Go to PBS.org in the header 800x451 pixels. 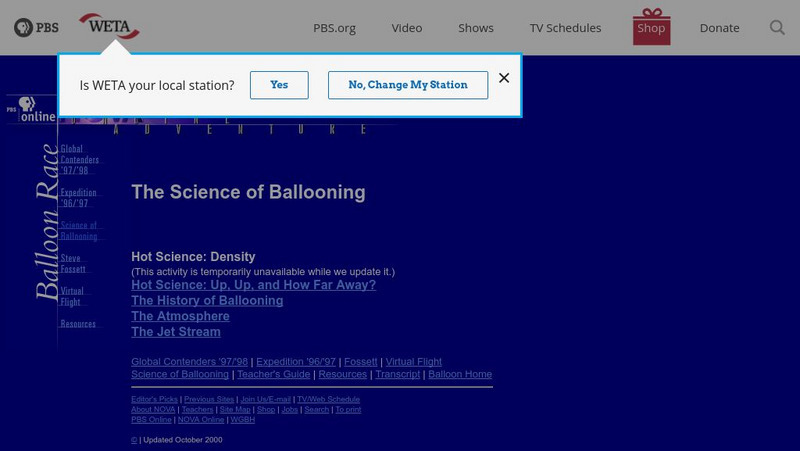point(334,28)
